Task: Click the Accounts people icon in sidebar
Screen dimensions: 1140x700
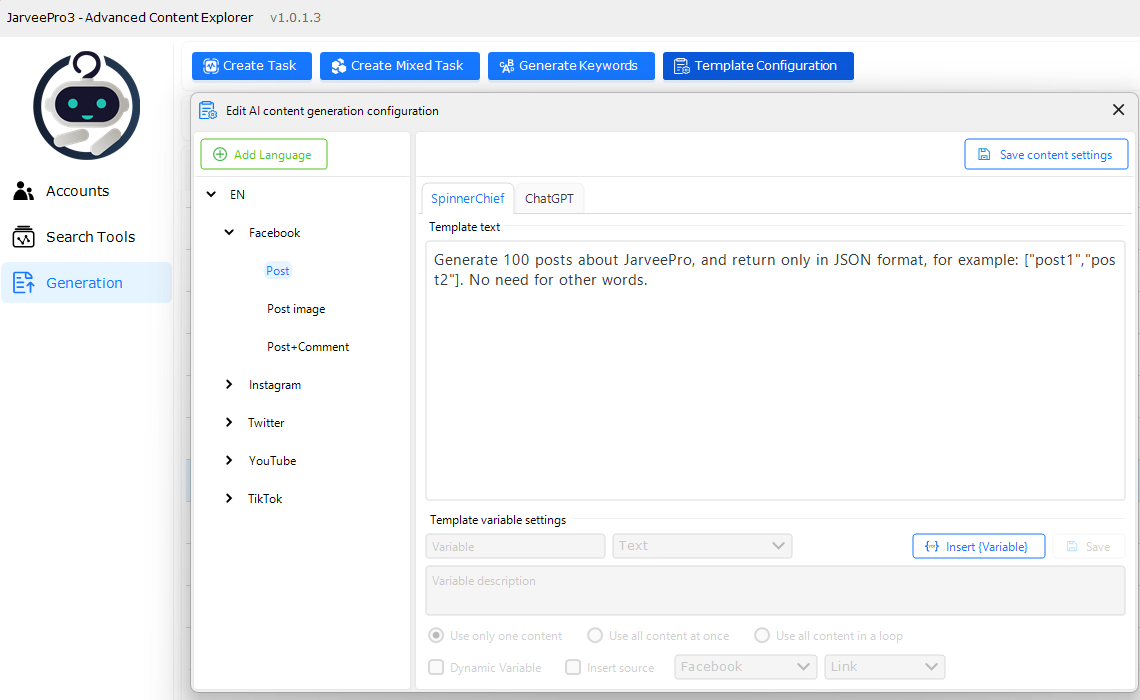Action: point(23,191)
